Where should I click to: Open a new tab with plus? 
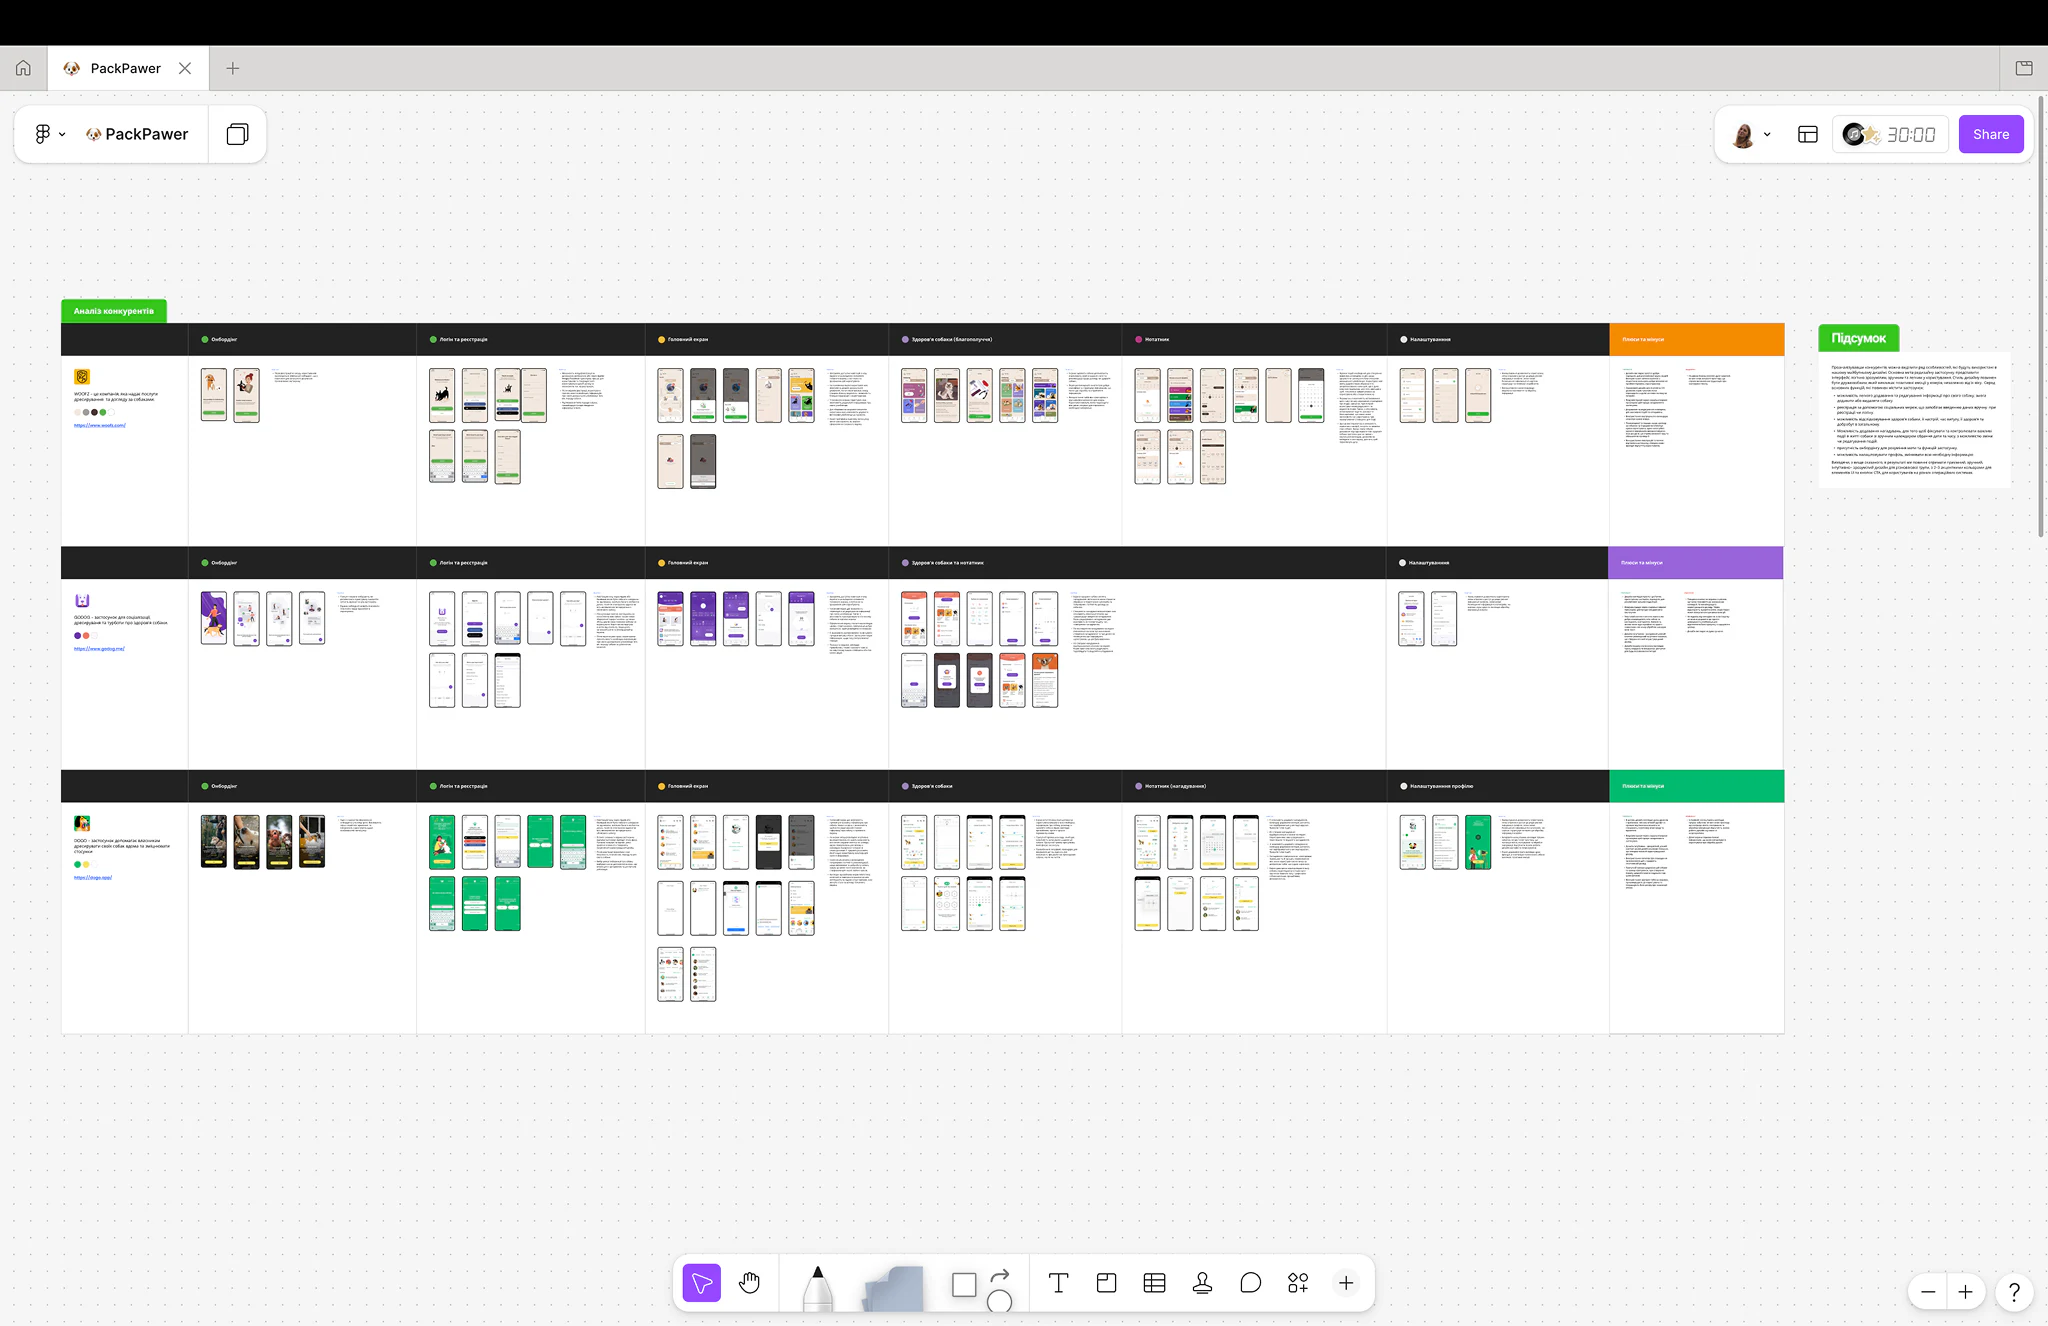pos(233,68)
